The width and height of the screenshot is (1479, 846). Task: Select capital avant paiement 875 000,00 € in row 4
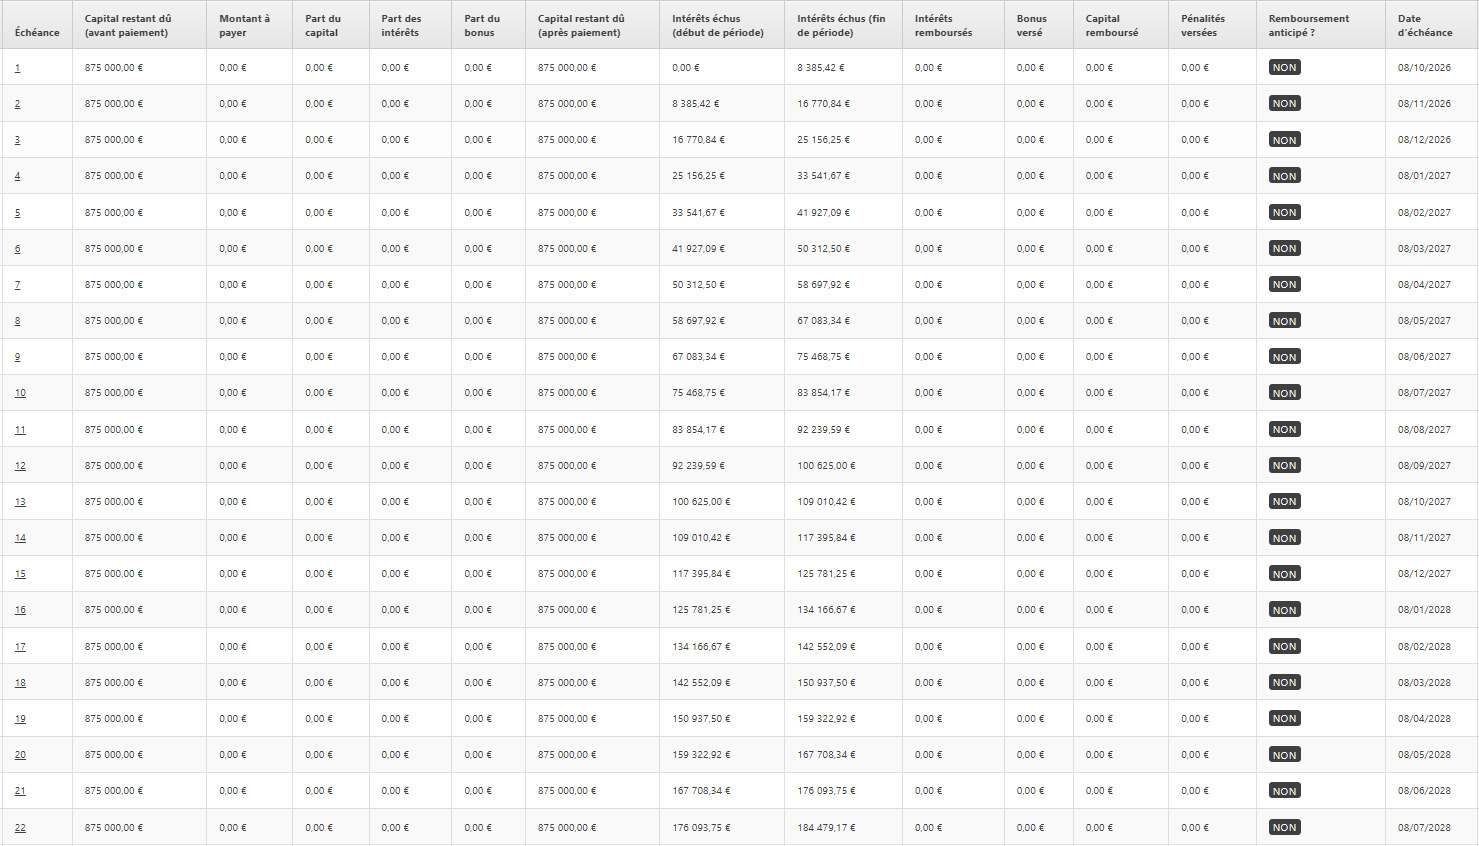click(x=114, y=176)
